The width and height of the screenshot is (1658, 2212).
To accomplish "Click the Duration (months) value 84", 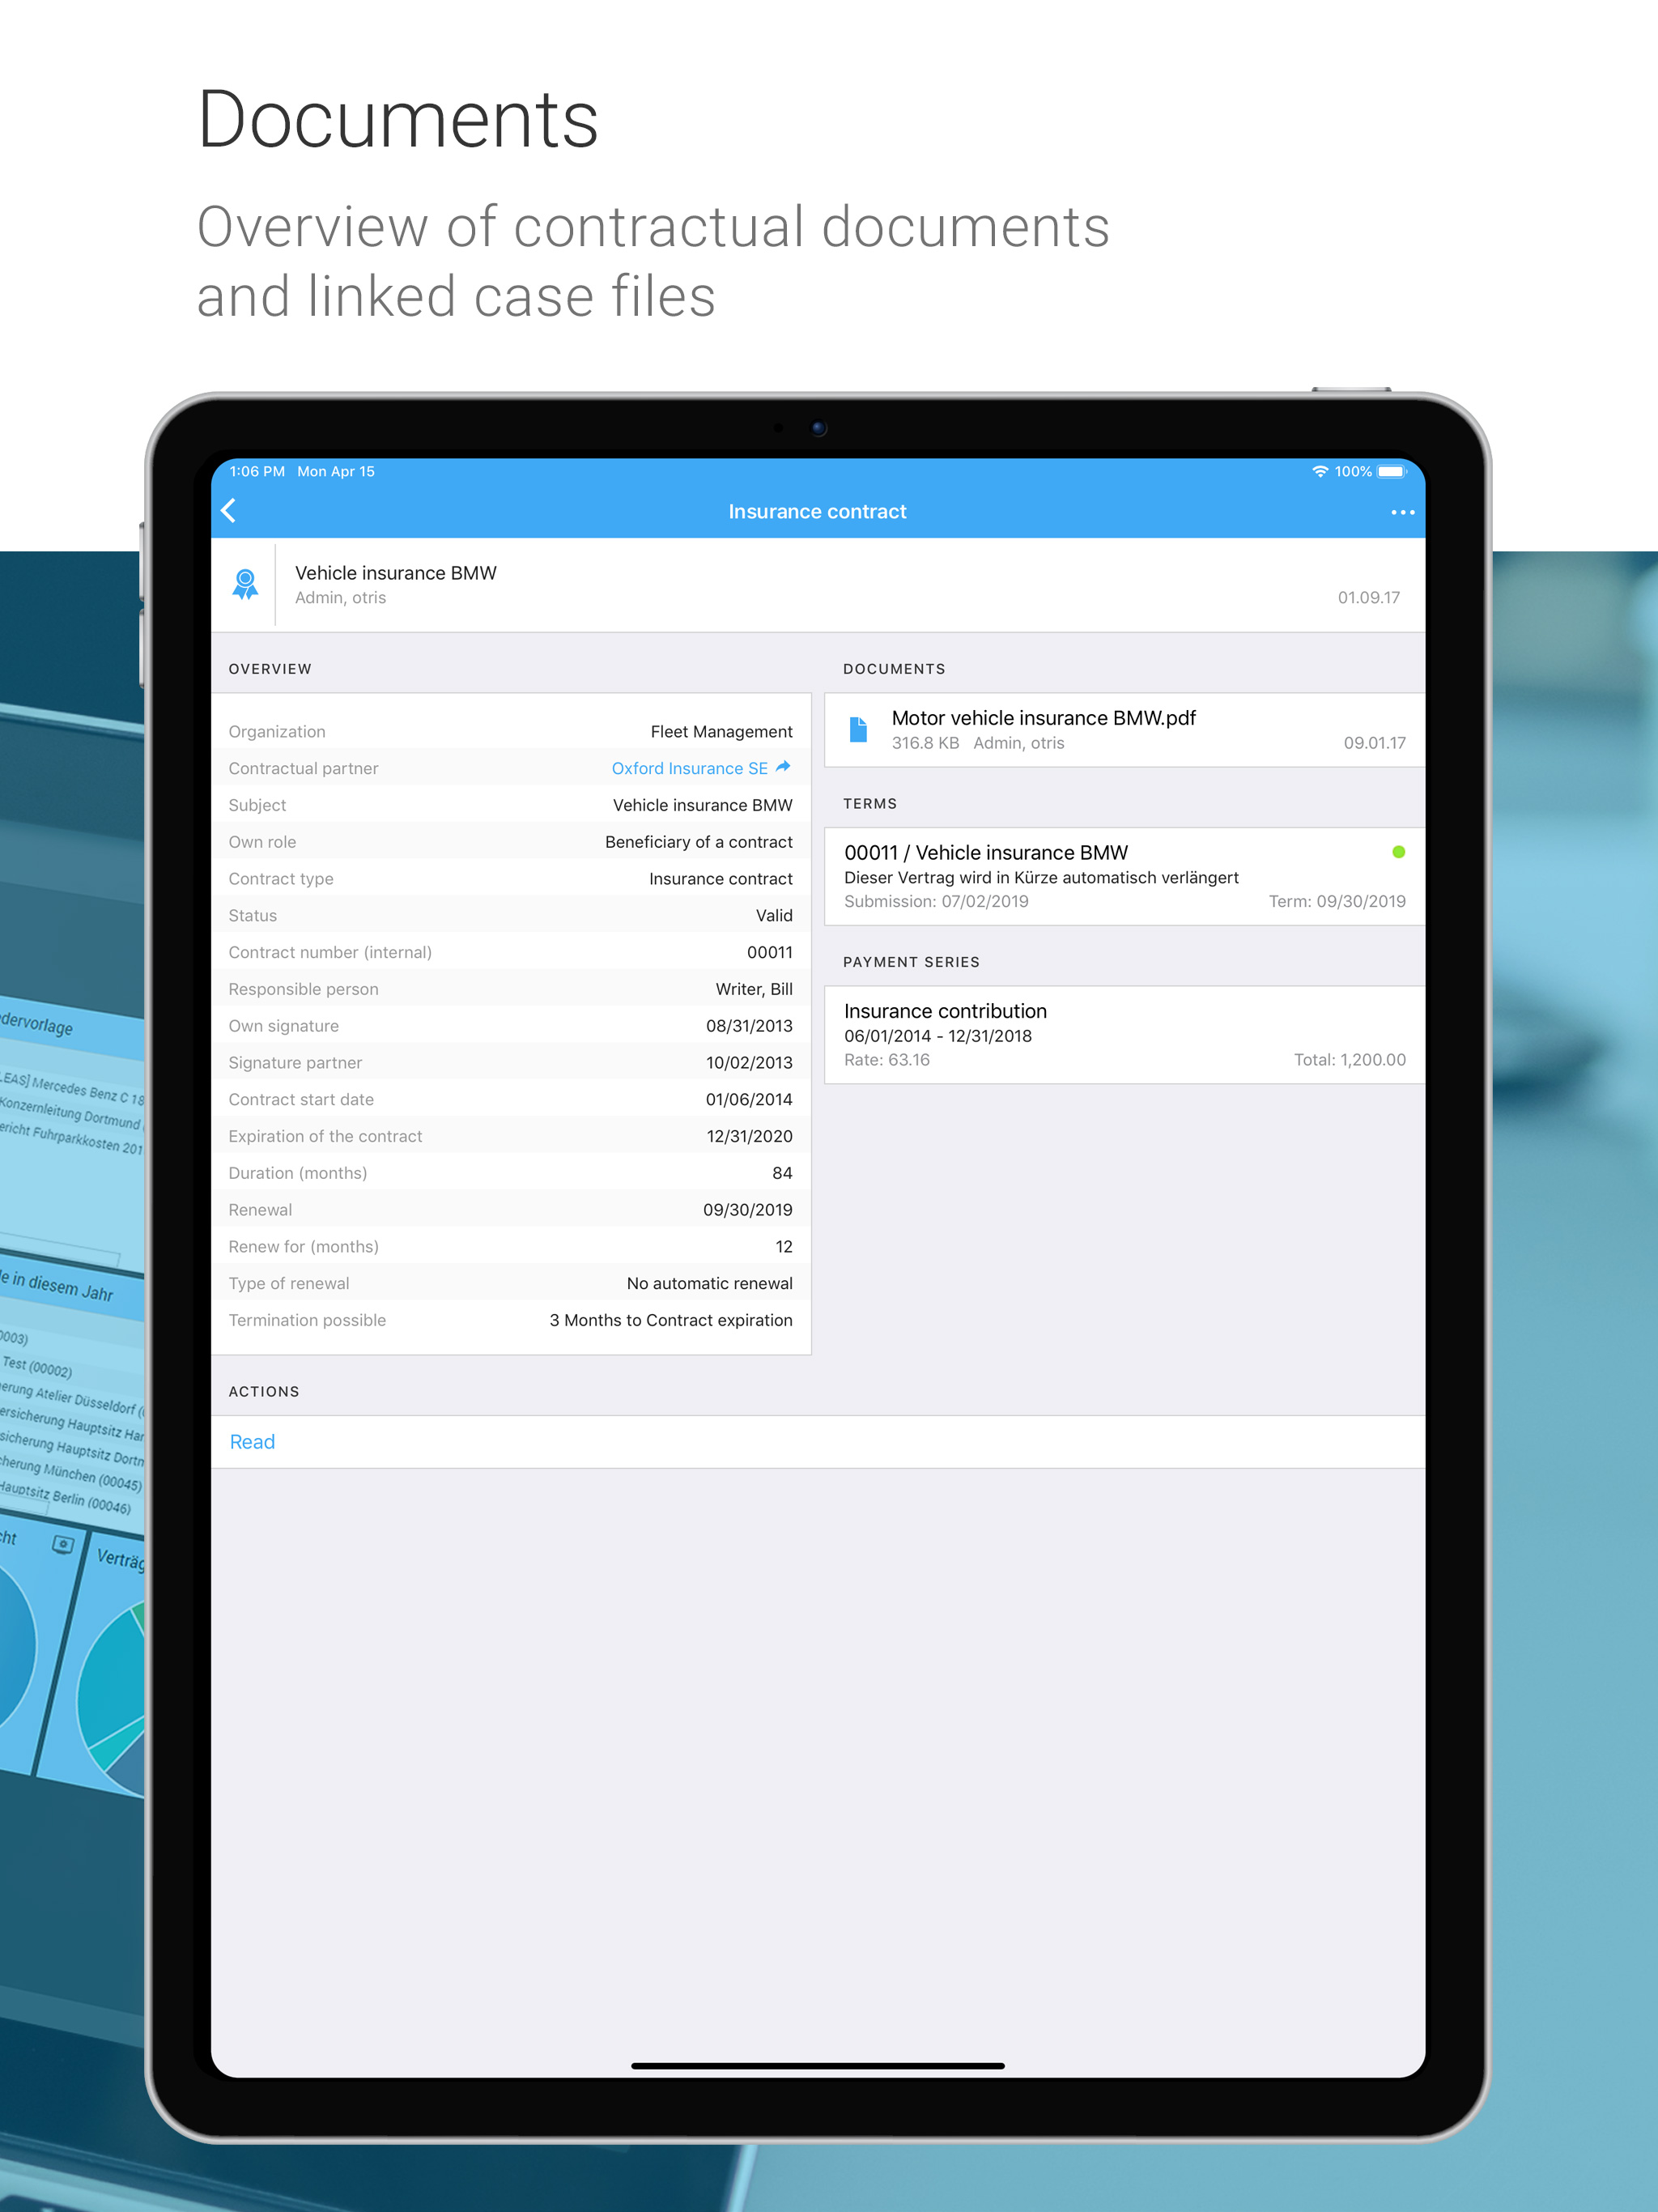I will [x=782, y=1173].
